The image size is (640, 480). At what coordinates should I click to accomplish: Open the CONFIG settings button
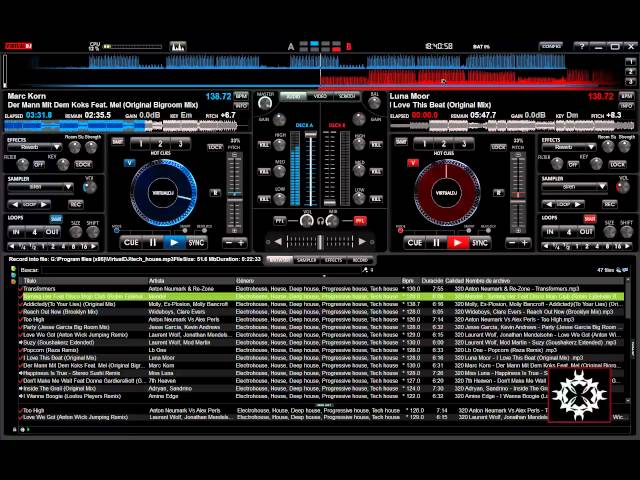coord(551,46)
